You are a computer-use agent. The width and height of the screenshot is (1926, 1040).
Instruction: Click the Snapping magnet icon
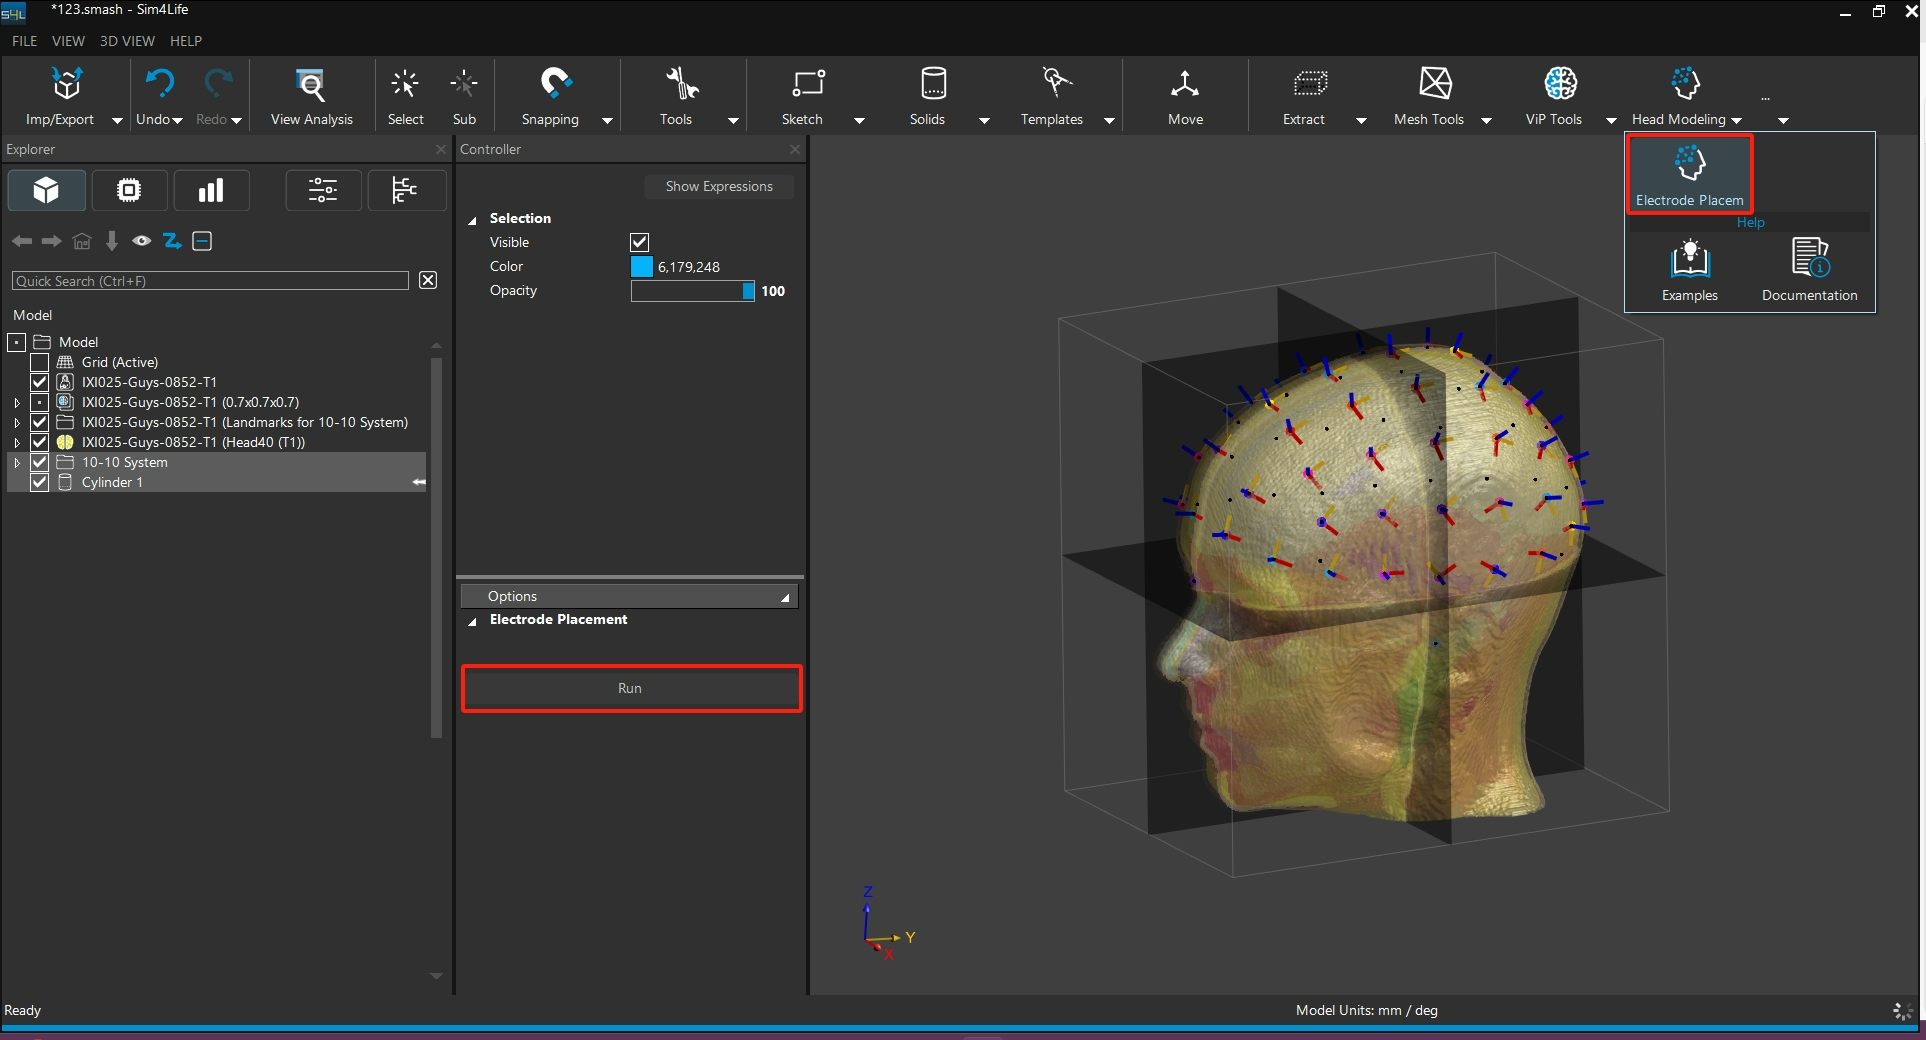pos(555,84)
